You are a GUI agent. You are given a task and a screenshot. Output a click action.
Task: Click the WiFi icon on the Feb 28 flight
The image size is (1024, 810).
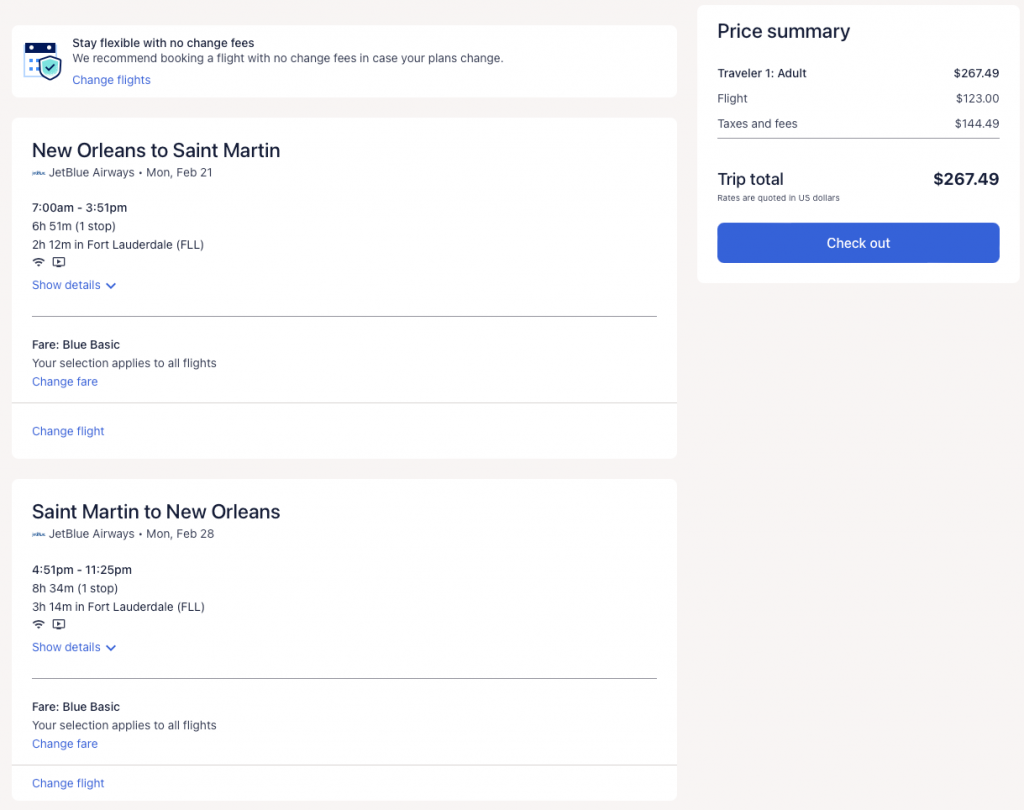(x=39, y=624)
